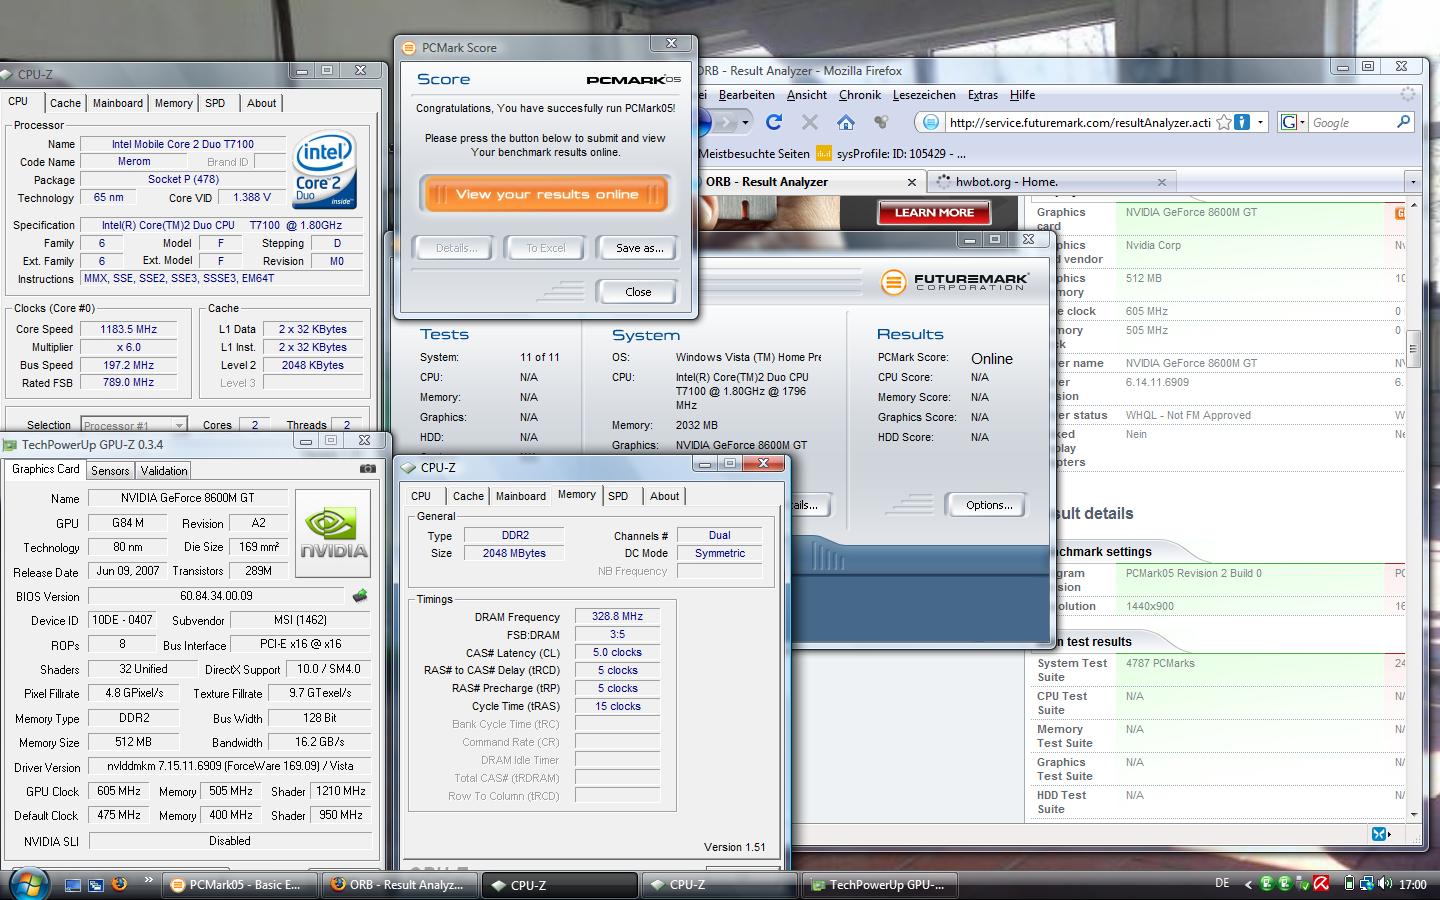The width and height of the screenshot is (1440, 900).
Task: Click the search magnifier icon
Action: tap(1403, 122)
